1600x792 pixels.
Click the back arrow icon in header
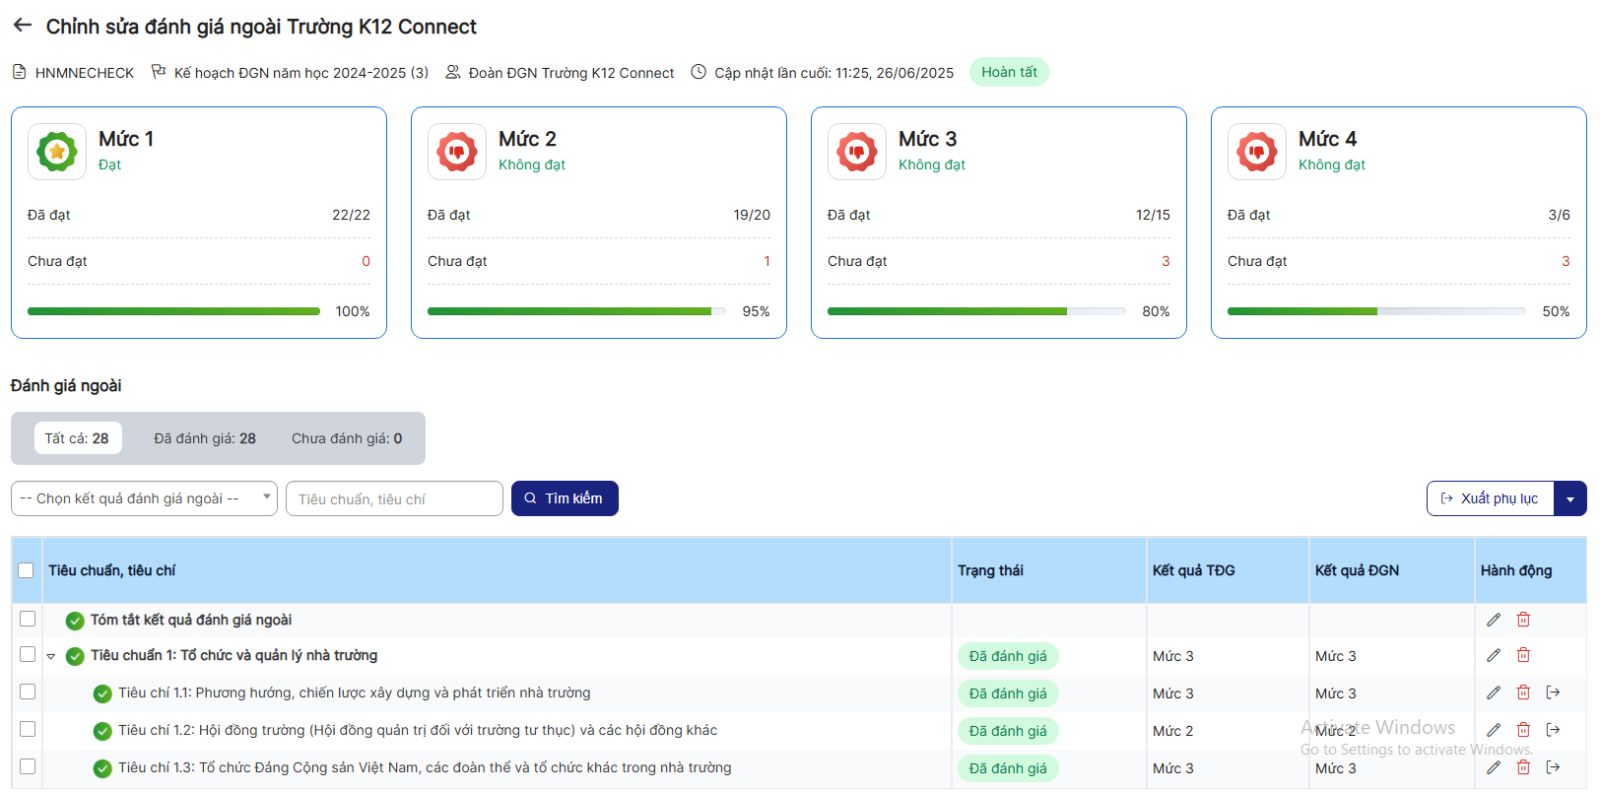pyautogui.click(x=22, y=26)
